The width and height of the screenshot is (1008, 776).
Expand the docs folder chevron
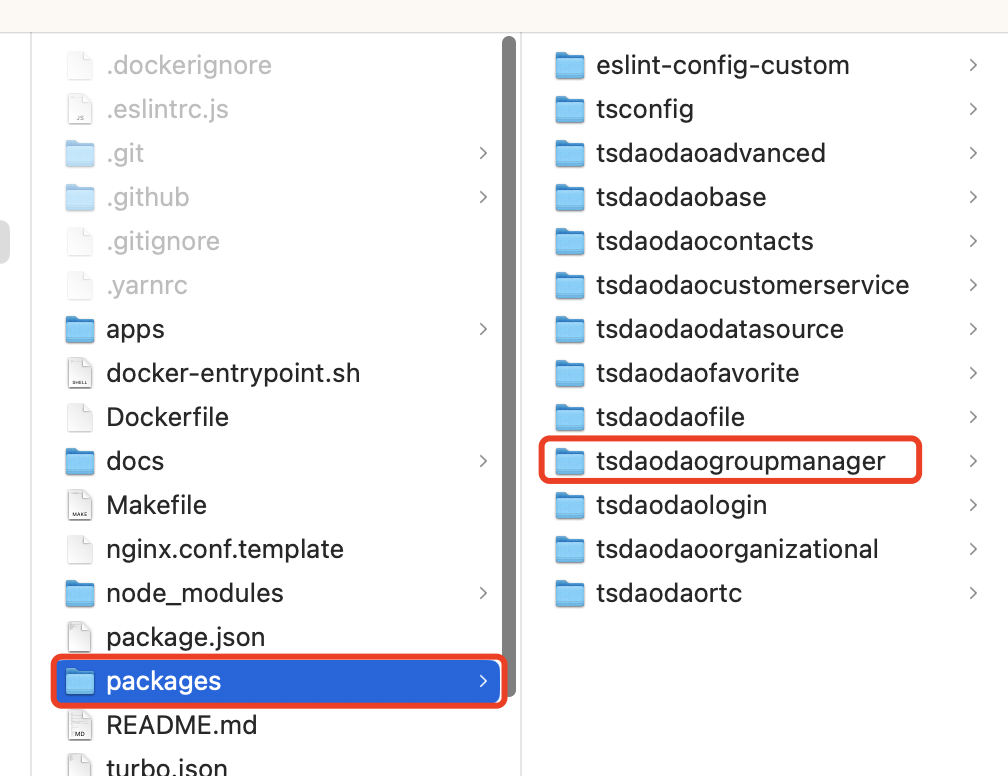483,462
